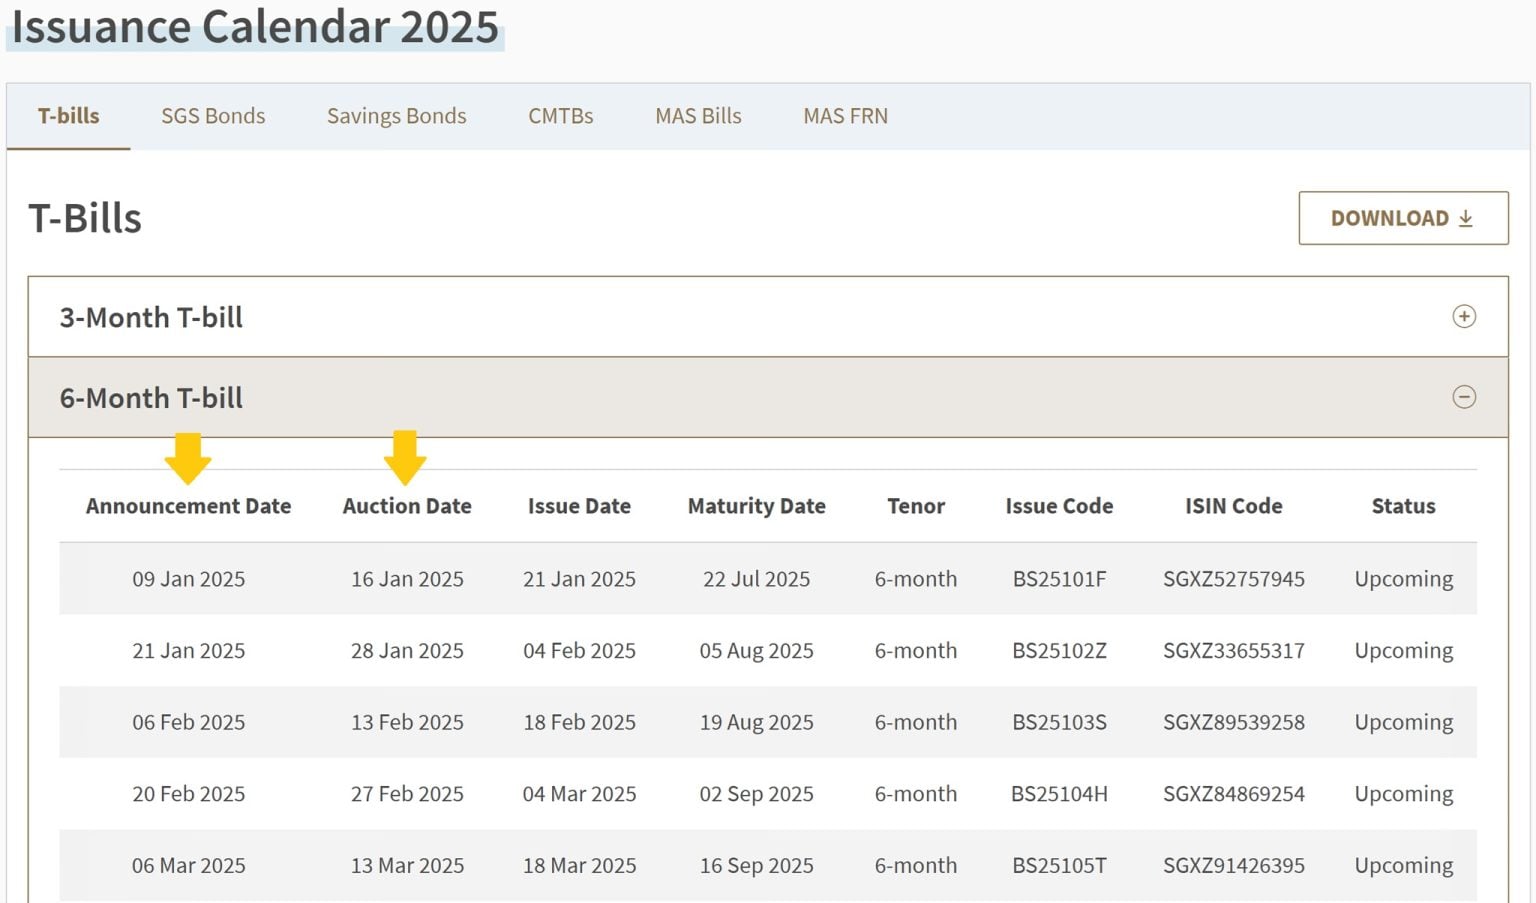The image size is (1536, 903).
Task: Click ISIN code SGXZ33655317
Action: (x=1233, y=651)
